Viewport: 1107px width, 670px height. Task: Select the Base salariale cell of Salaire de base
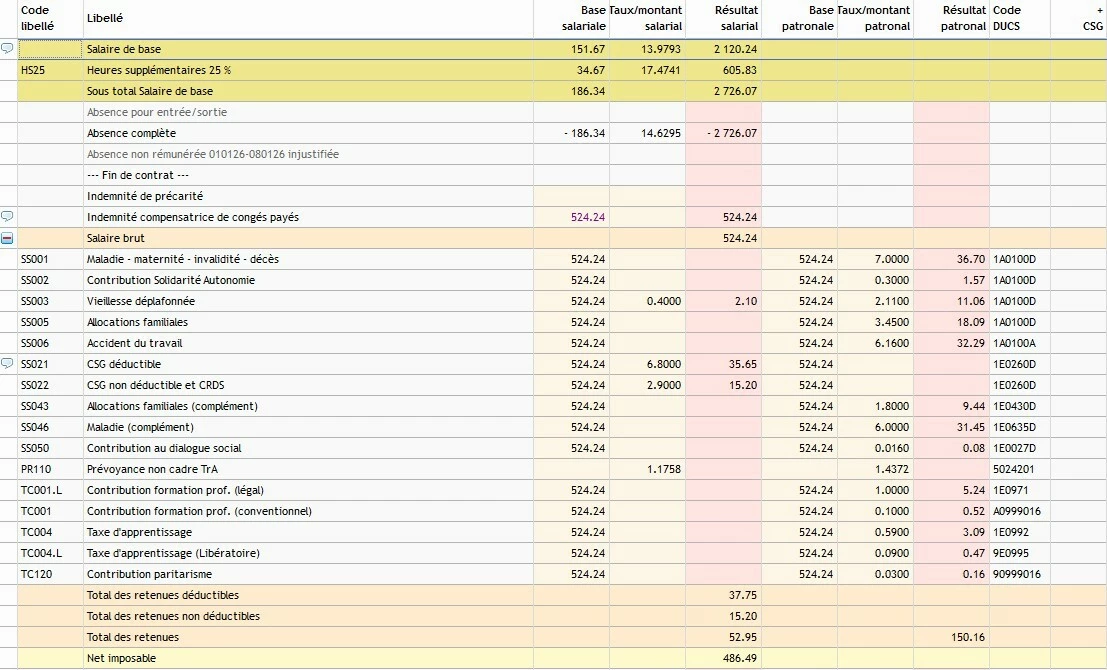coord(588,49)
